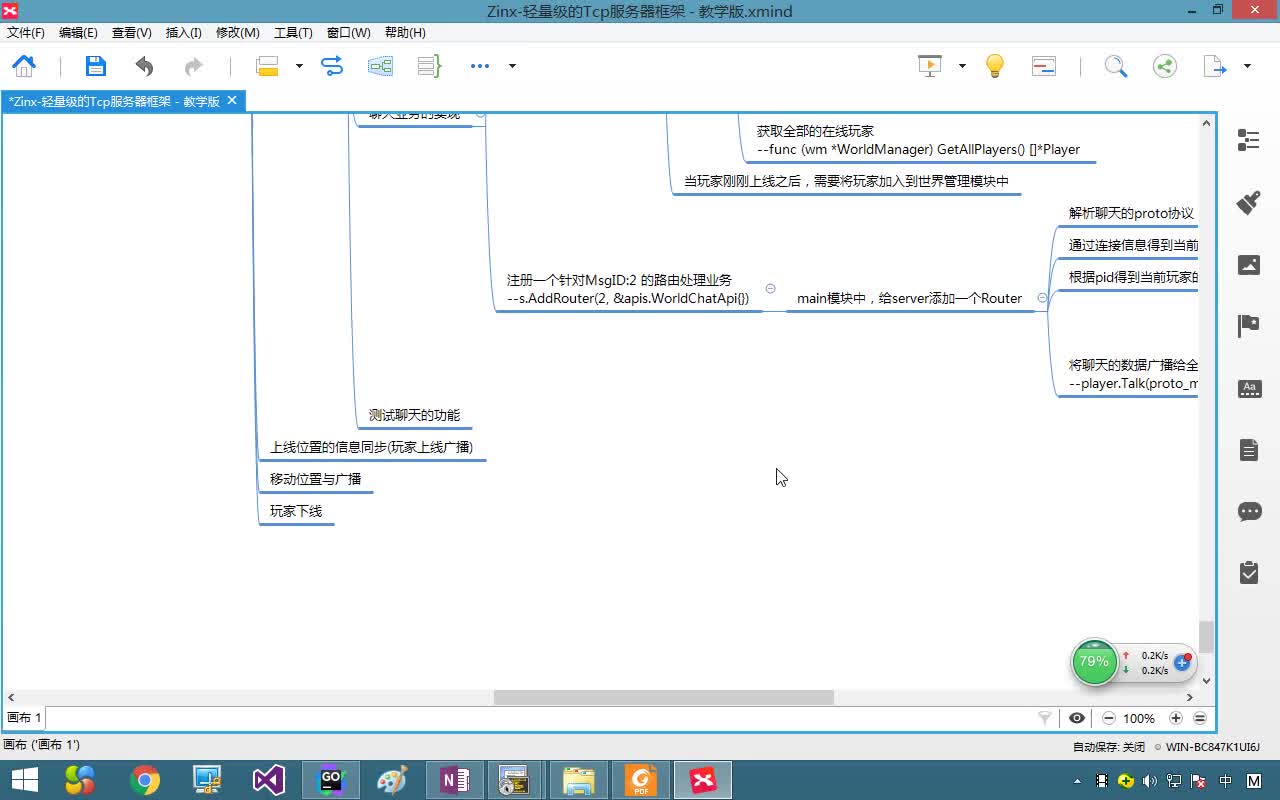Select the main模块中 Router topic
The width and height of the screenshot is (1280, 800).
909,298
